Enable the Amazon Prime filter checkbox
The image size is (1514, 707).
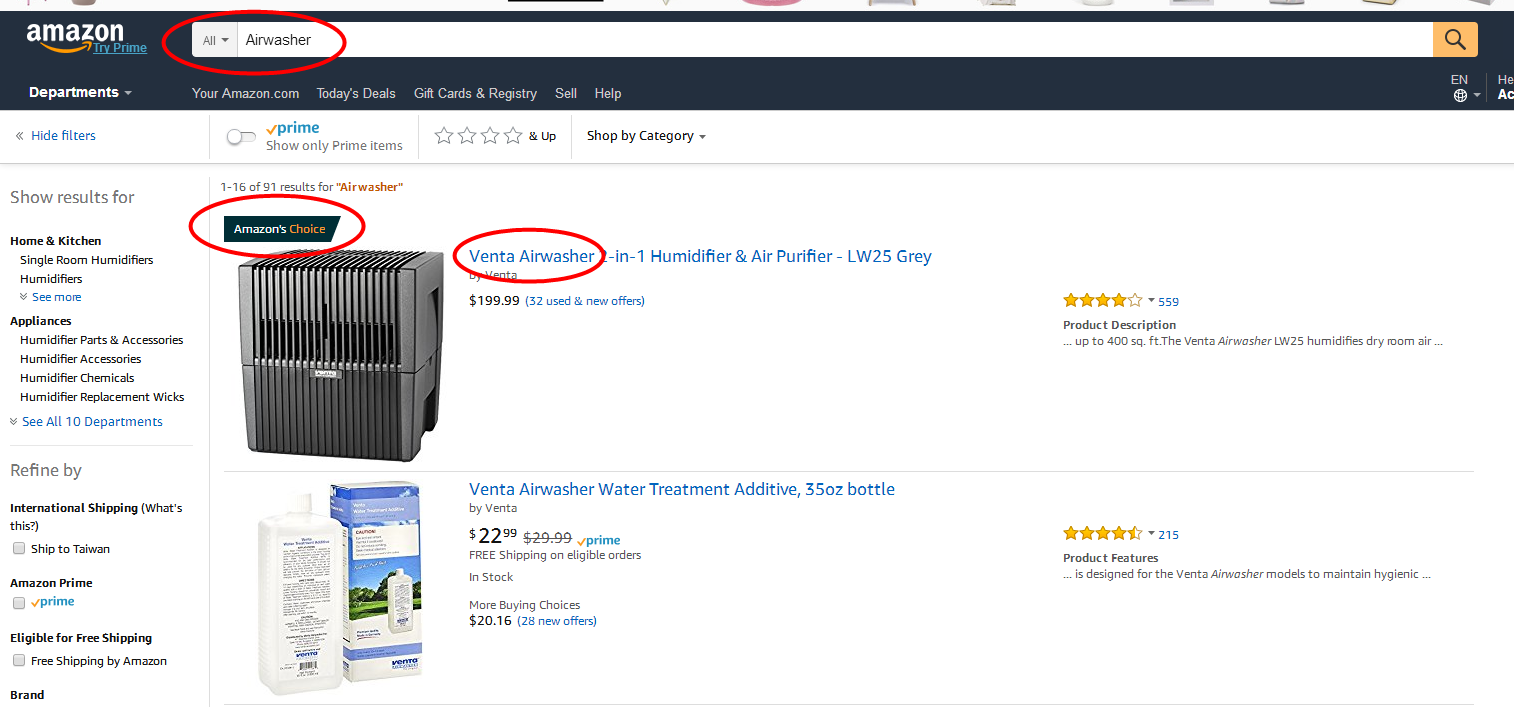tap(19, 603)
